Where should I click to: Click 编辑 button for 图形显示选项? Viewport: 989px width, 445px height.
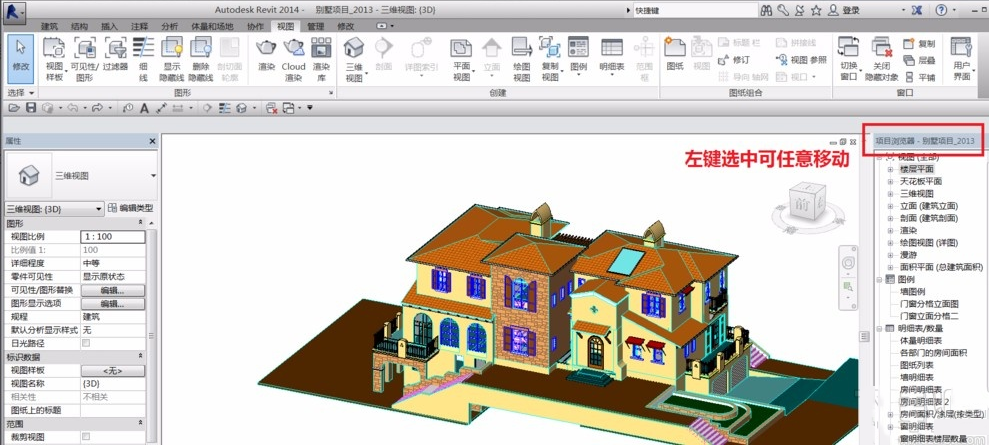coord(113,303)
